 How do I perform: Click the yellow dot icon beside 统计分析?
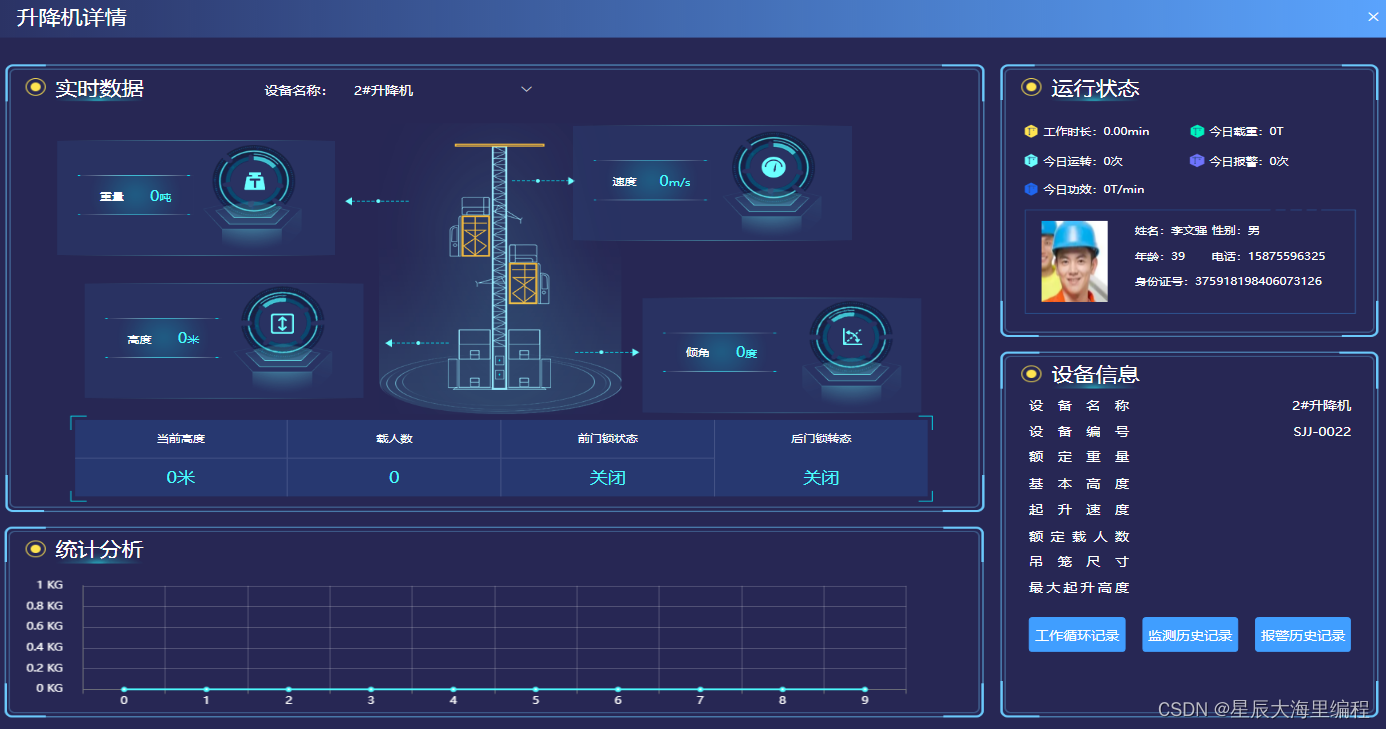point(35,548)
